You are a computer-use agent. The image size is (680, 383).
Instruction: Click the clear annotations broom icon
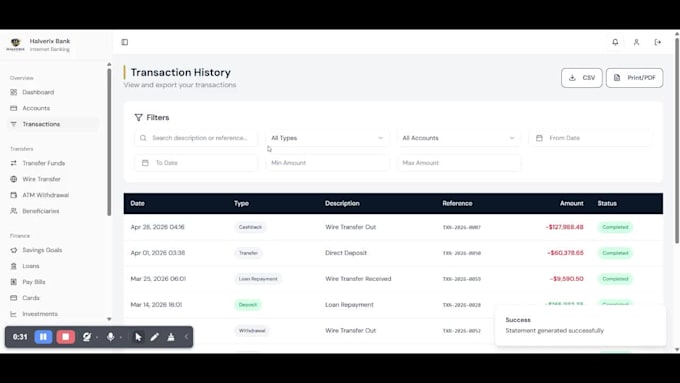[x=171, y=337]
